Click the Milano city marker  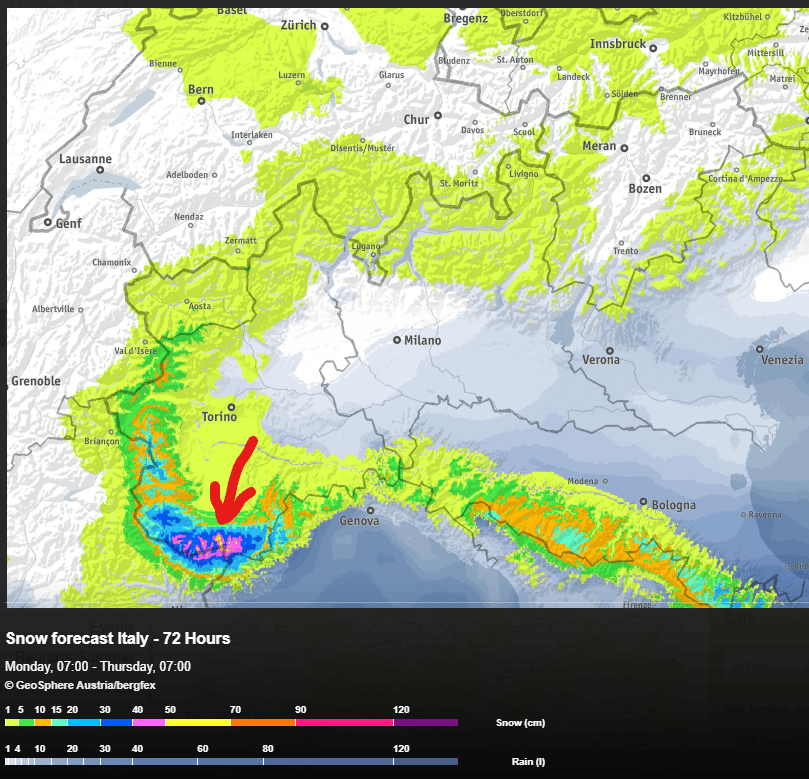coord(397,340)
